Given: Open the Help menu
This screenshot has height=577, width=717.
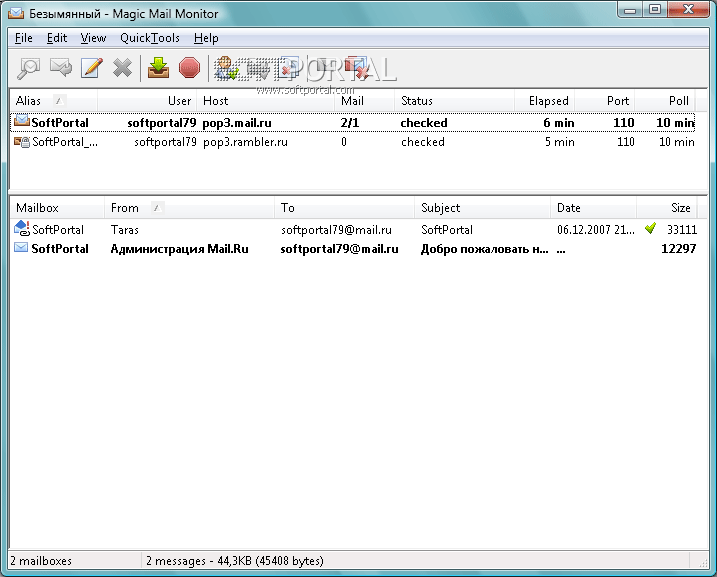Looking at the screenshot, I should [206, 38].
